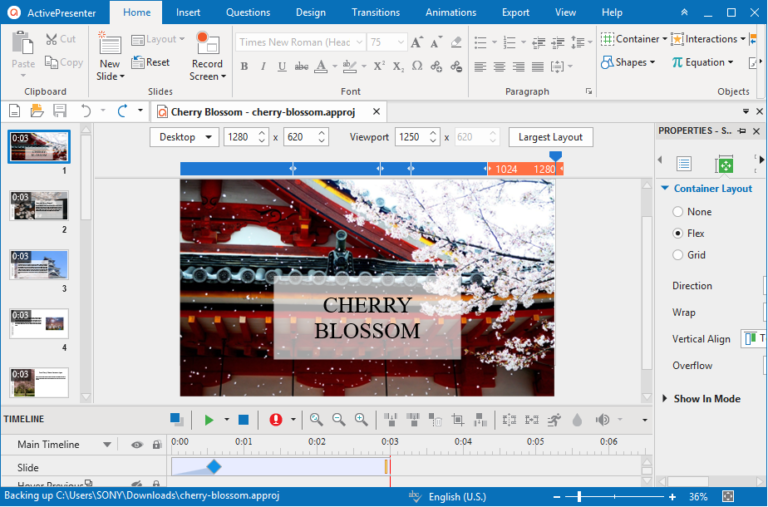Image resolution: width=768 pixels, height=507 pixels.
Task: Select the Flex container layout option
Action: coord(678,233)
